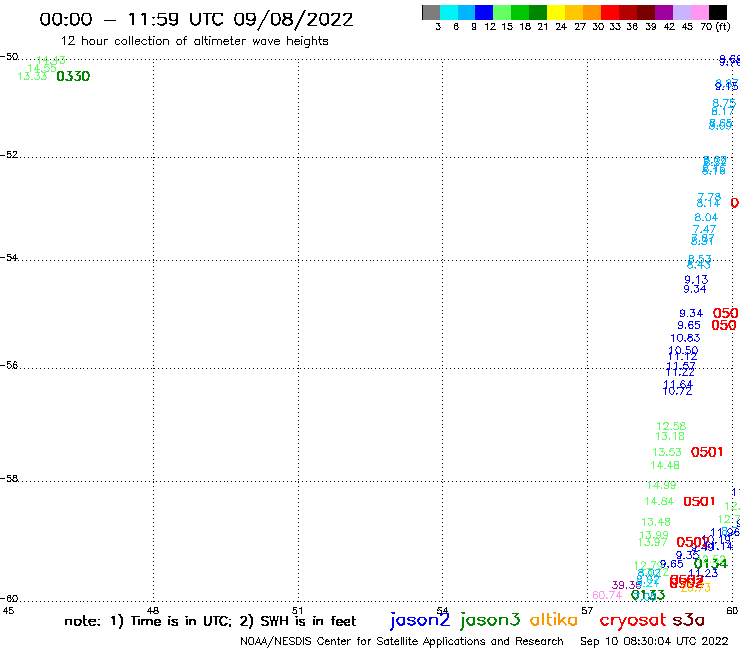Click the lavender swatch in the legend
Viewport: 740px width, 650px height.
[681, 12]
